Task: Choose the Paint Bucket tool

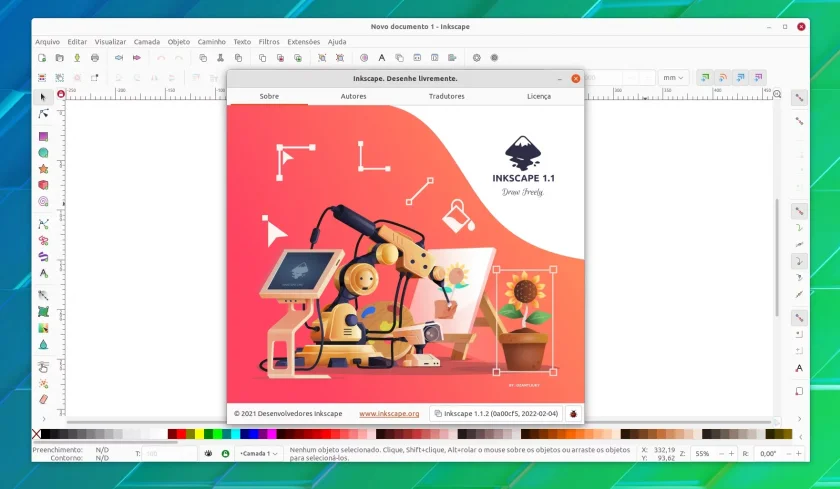Action: [43, 344]
